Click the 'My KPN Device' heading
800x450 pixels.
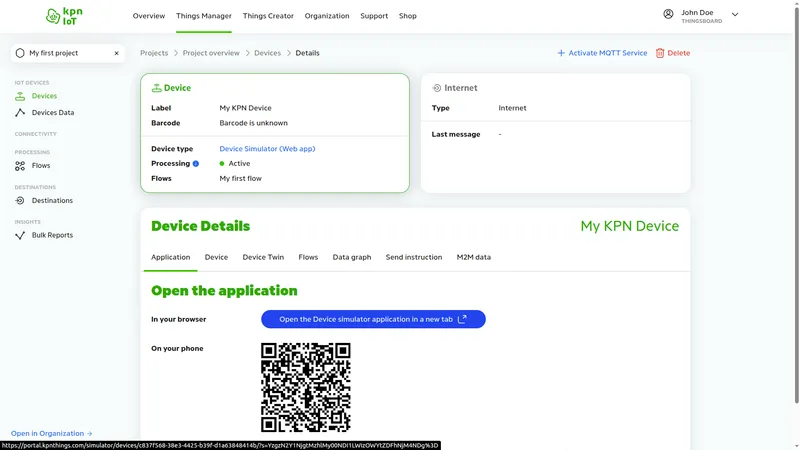click(x=630, y=226)
